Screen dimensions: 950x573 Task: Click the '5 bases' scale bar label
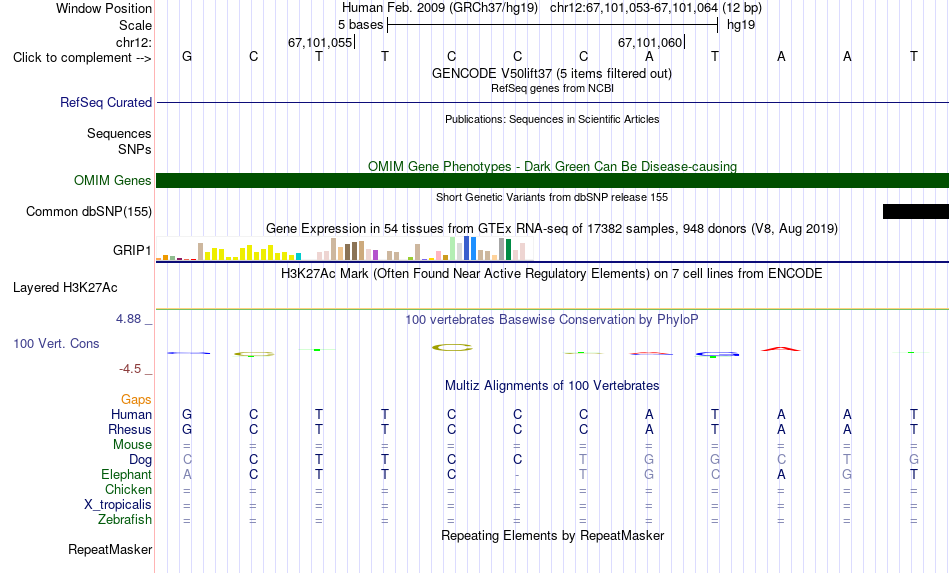[x=360, y=25]
